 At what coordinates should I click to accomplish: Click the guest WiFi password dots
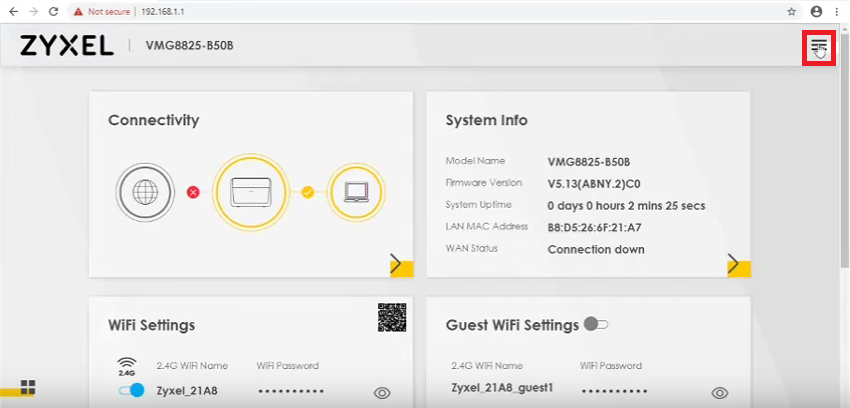tap(614, 391)
